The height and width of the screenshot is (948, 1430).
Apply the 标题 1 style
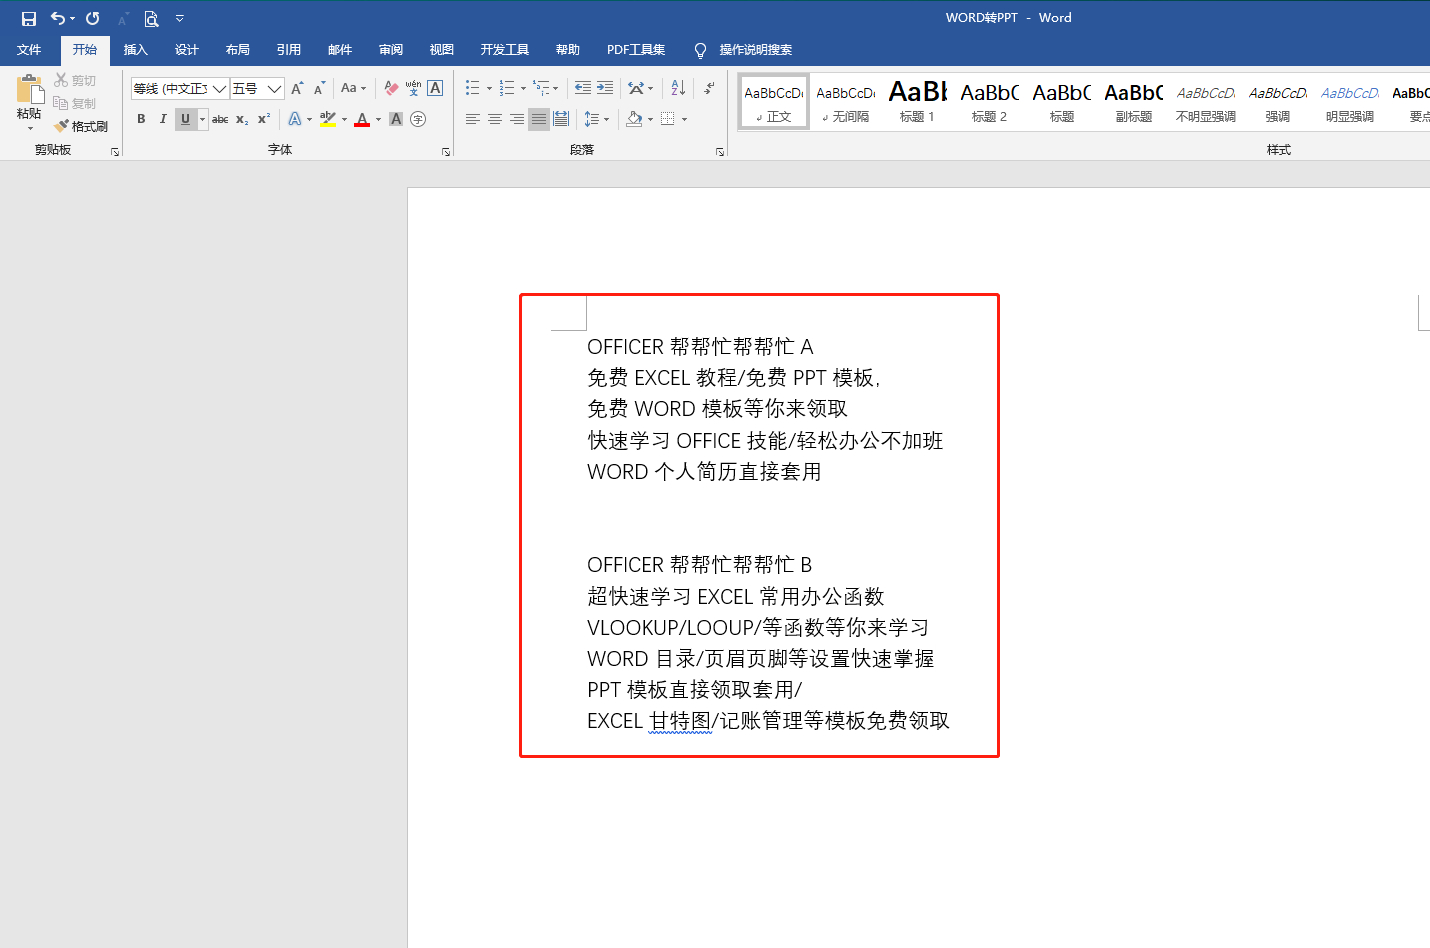(917, 101)
